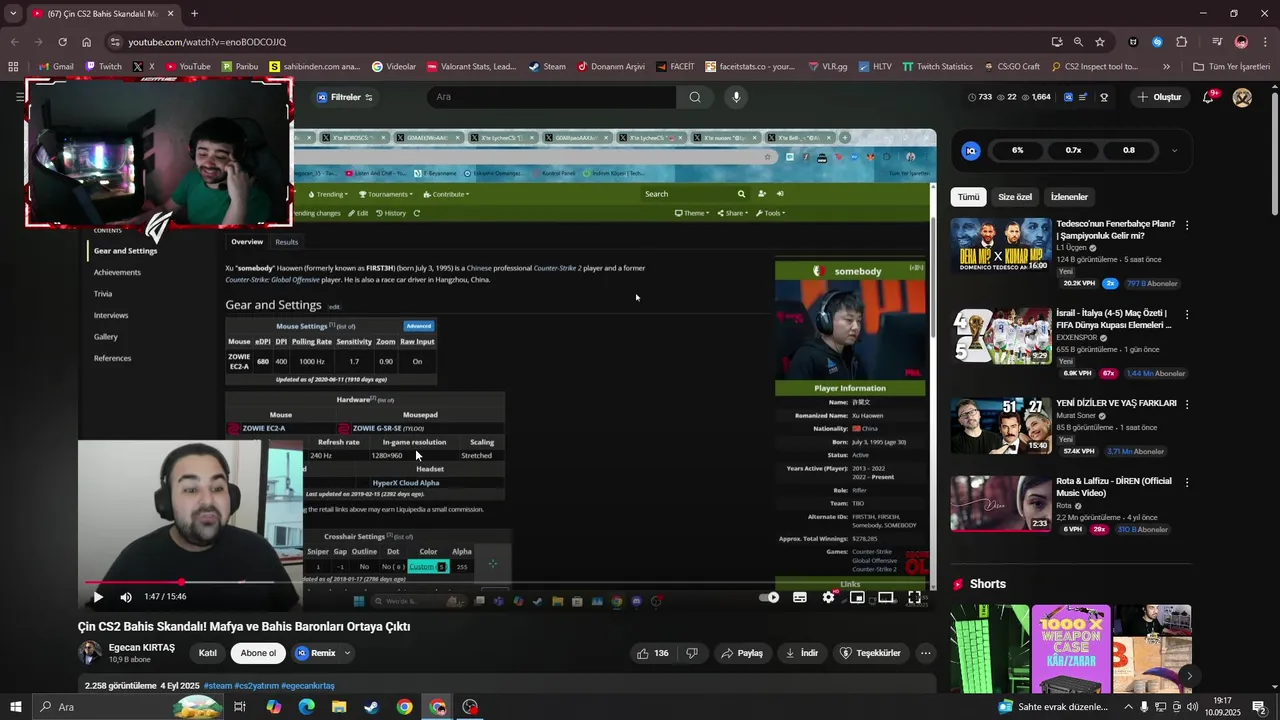Open options for Tedesco'nun Fenerbahçe video
Screen dimensions: 1280x720
click(1187, 225)
